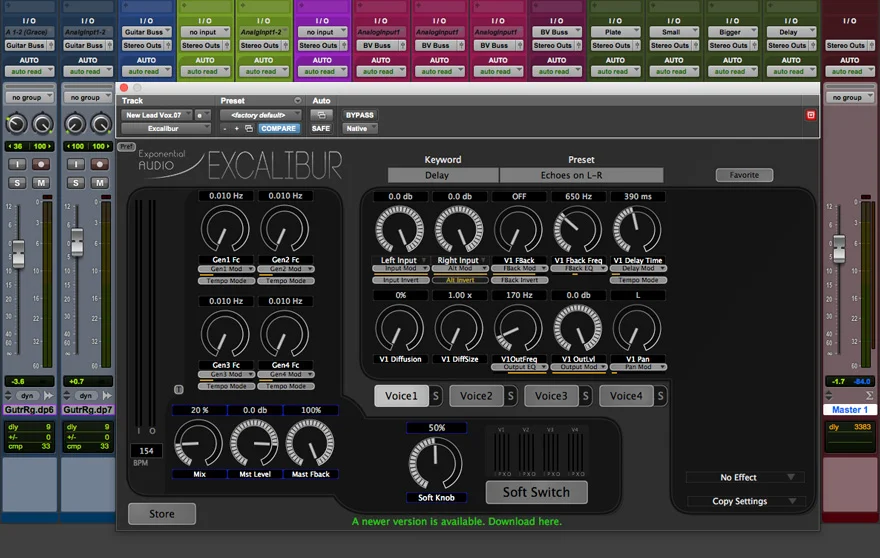Expand the Copy Settings dropdown
Viewport: 880px width, 558px height.
[745, 501]
